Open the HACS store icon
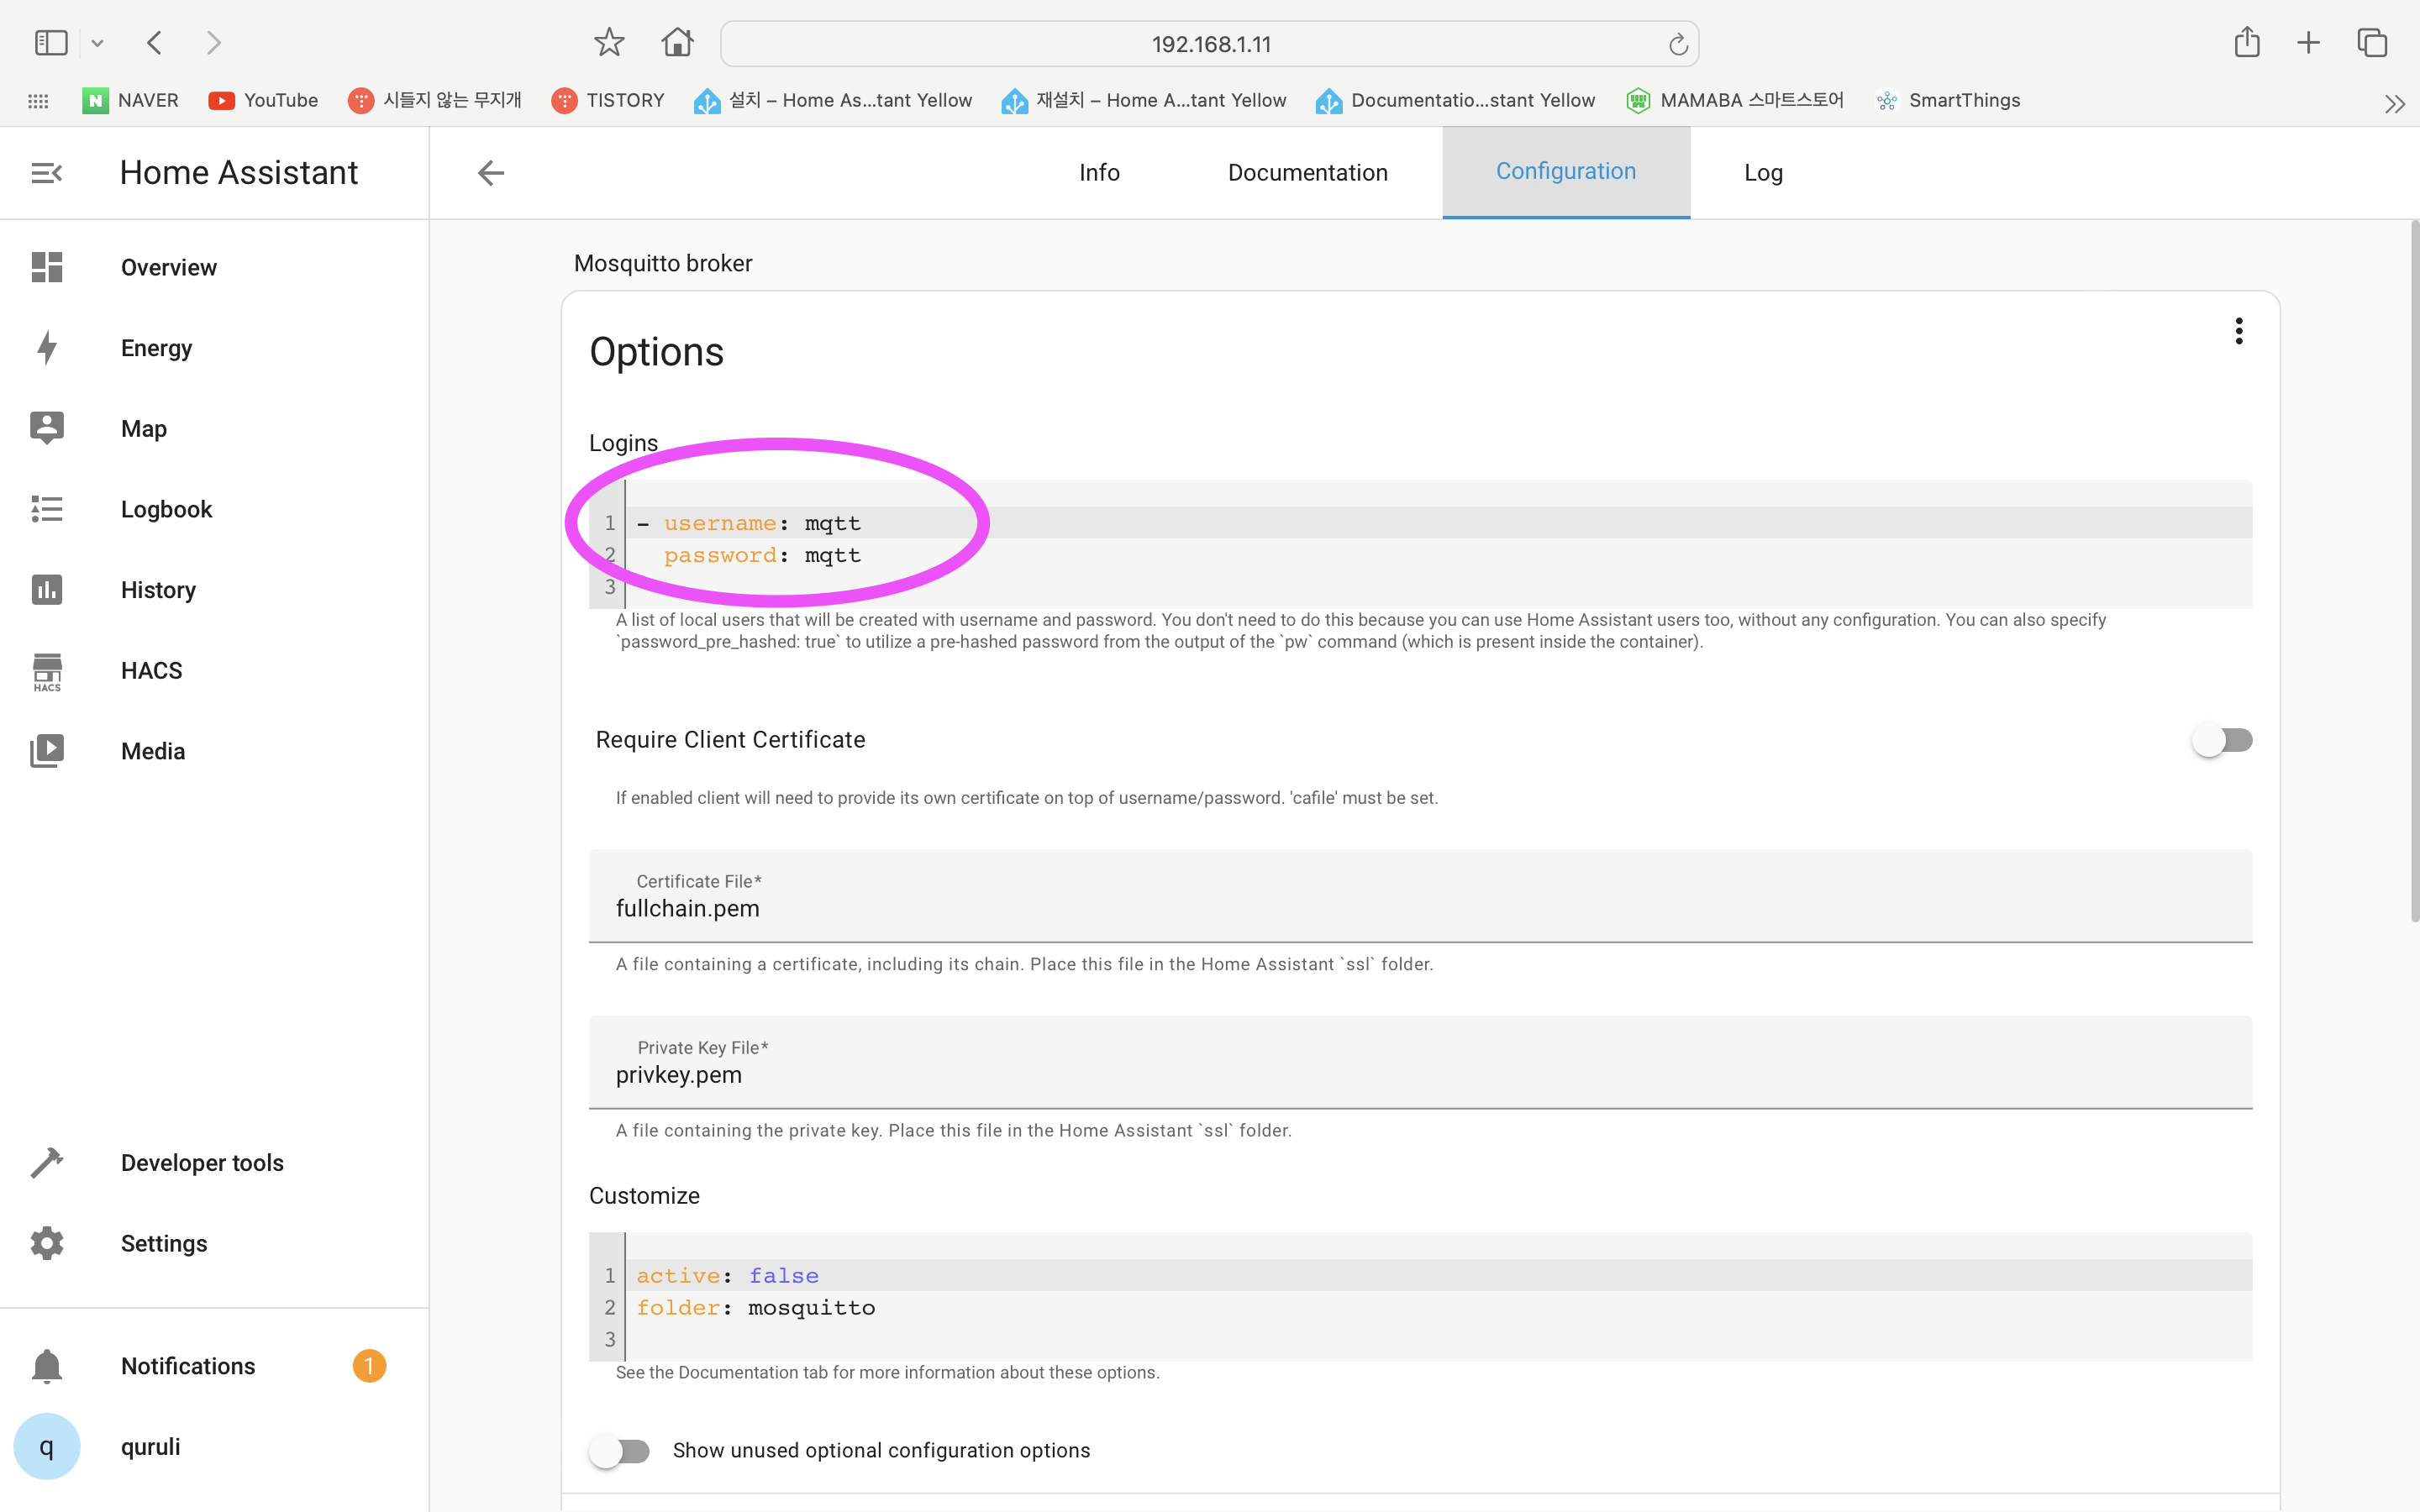Image resolution: width=2420 pixels, height=1512 pixels. click(46, 671)
